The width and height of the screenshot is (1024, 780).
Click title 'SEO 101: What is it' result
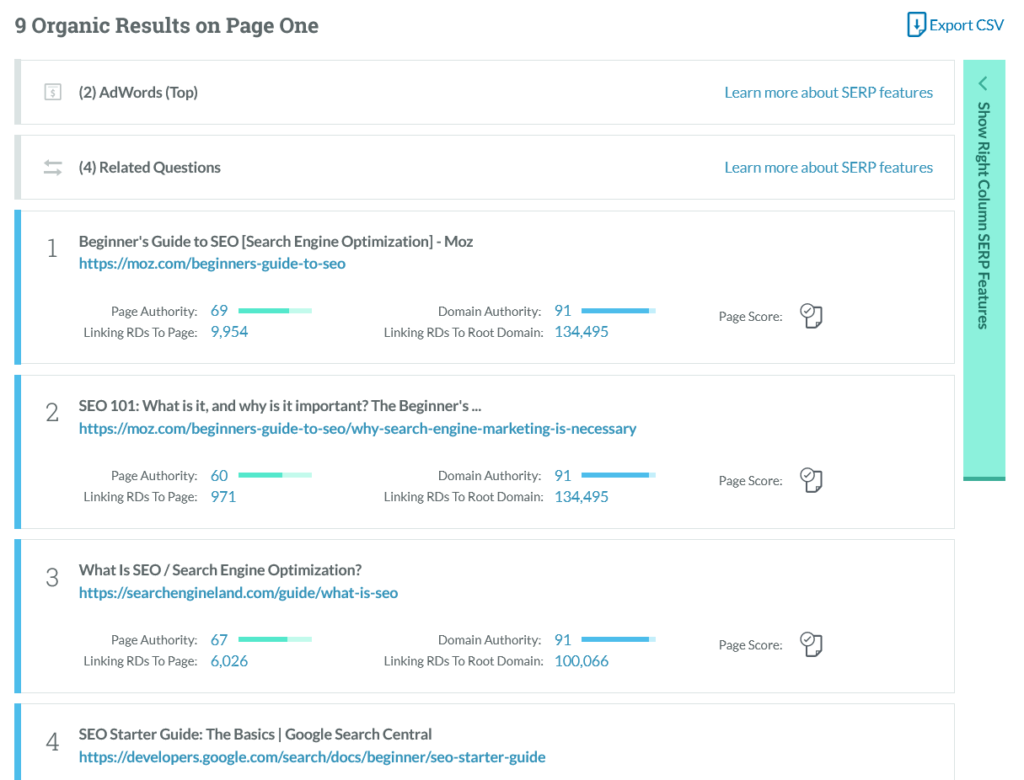280,406
